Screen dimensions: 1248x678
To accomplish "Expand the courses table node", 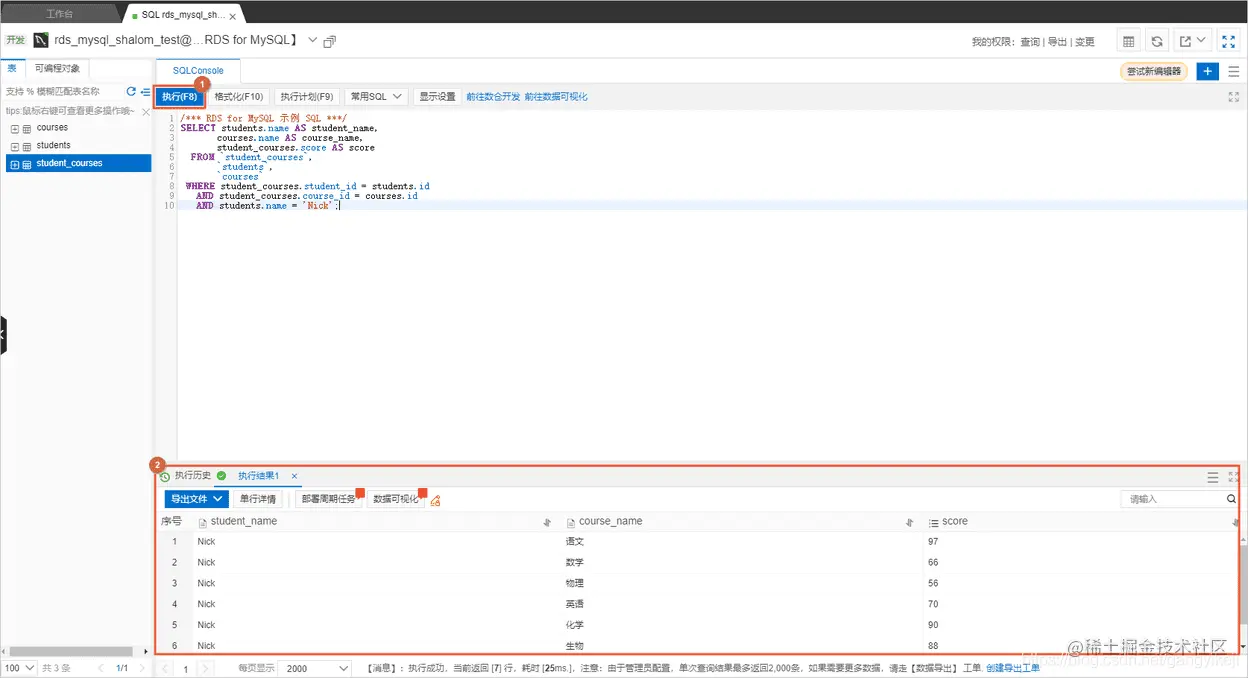I will (15, 129).
